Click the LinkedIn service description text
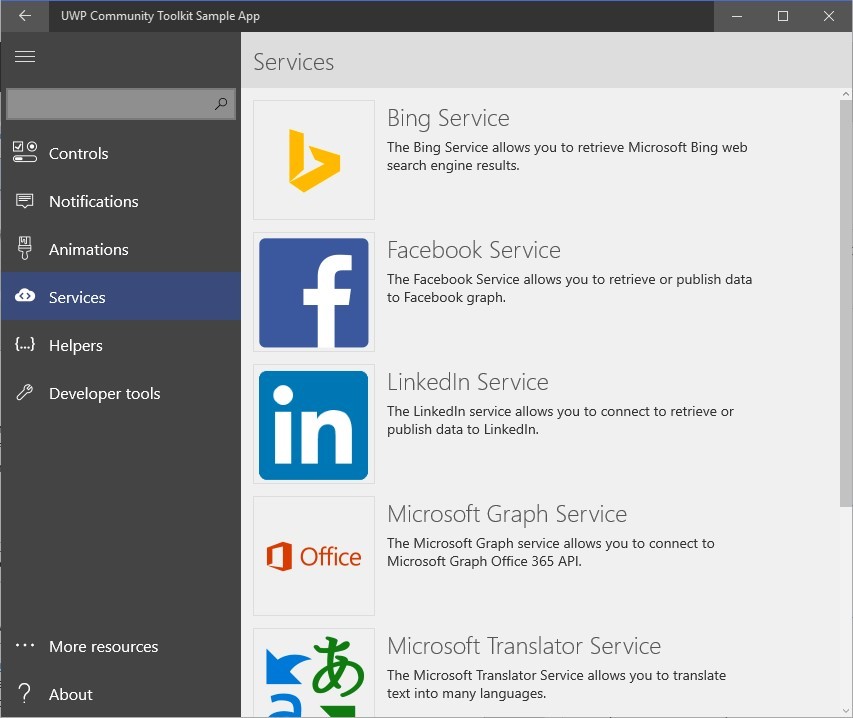Screen dimensions: 853x718 [x=560, y=420]
